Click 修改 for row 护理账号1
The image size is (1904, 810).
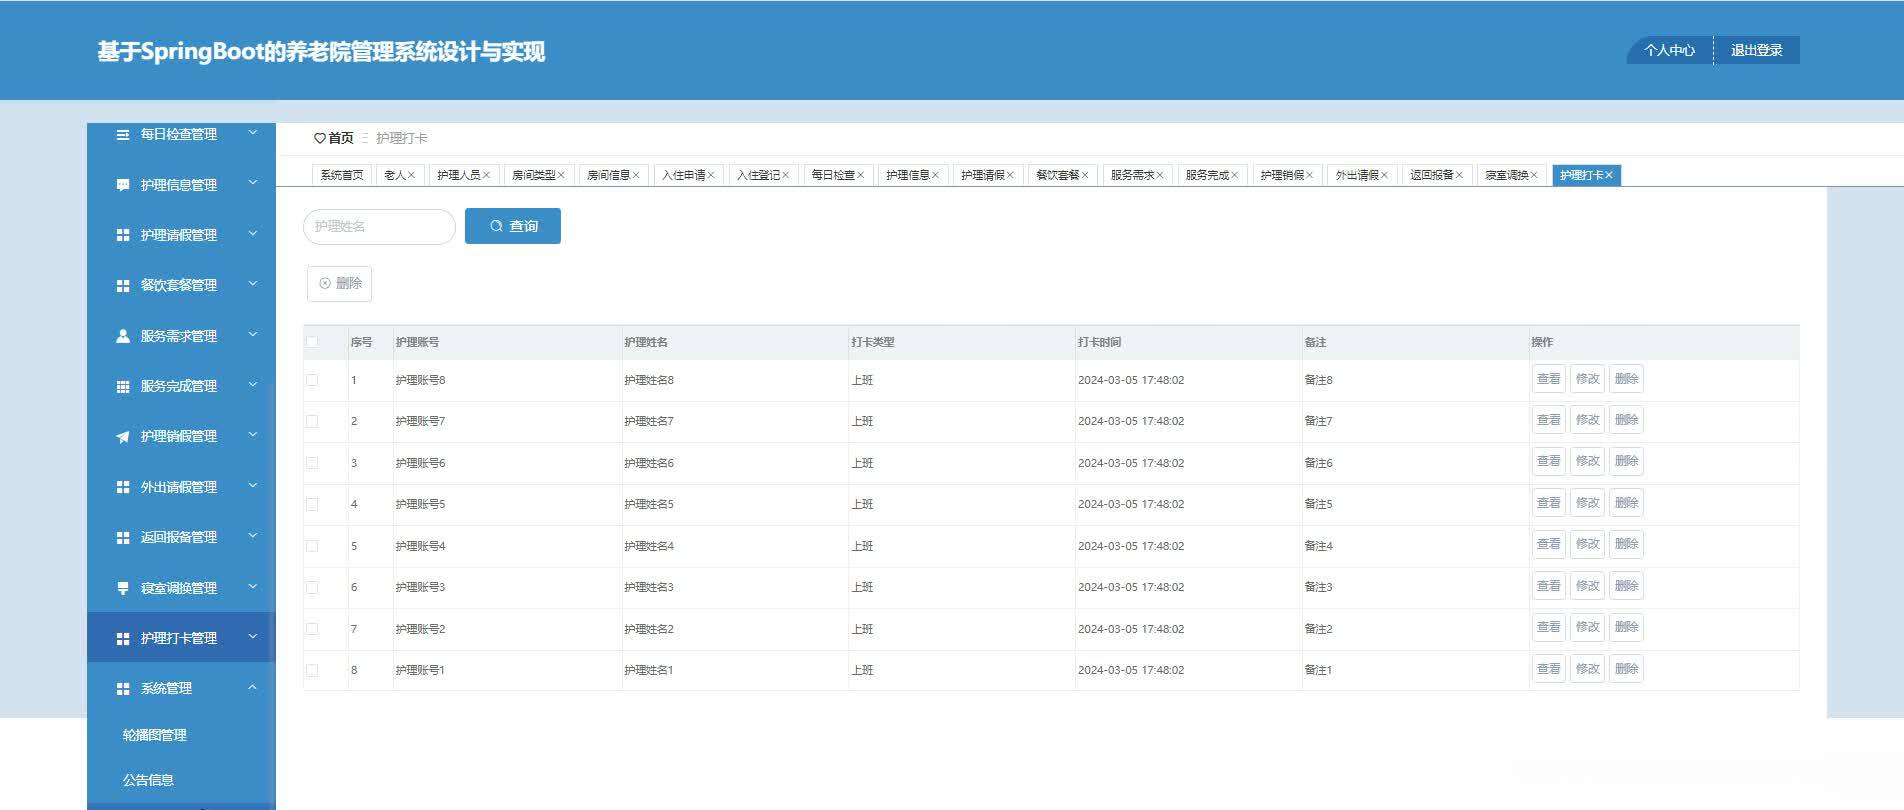coord(1588,669)
